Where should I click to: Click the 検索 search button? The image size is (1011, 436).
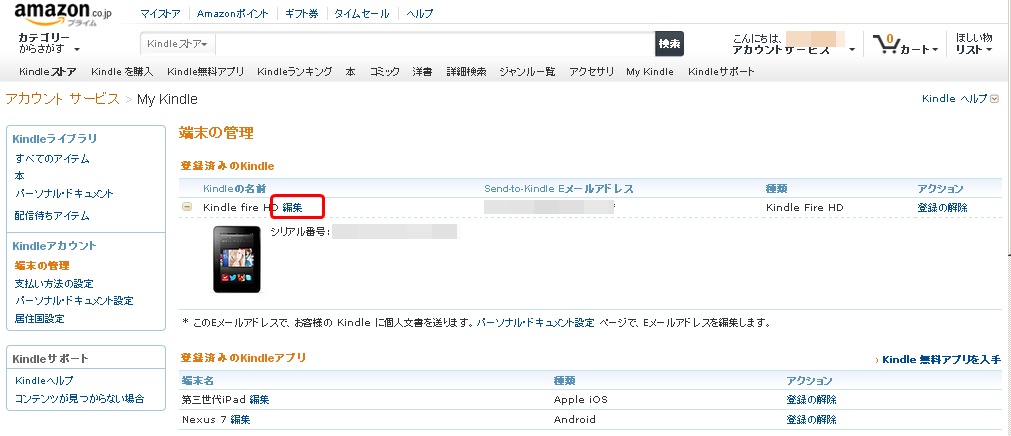point(669,44)
